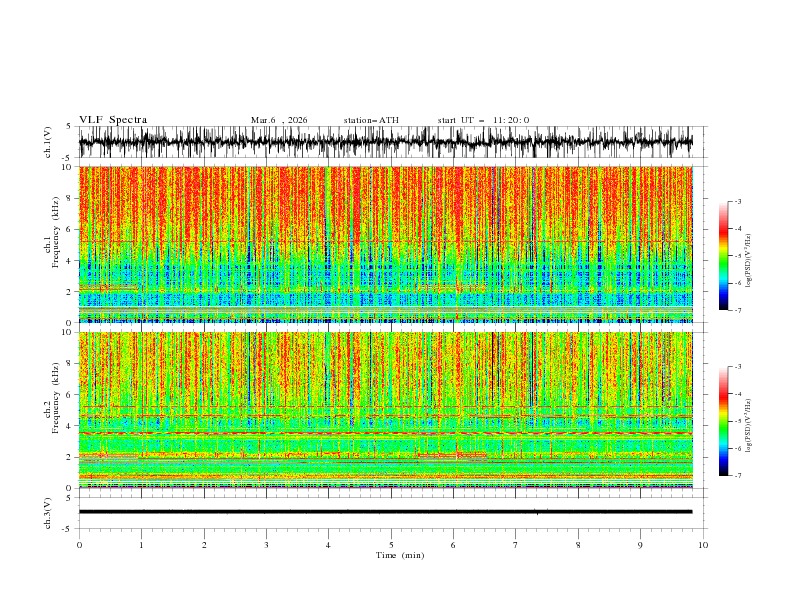Click the "10" kHz tick of ch.2 spectrogram
The width and height of the screenshot is (792, 612).
(67, 332)
